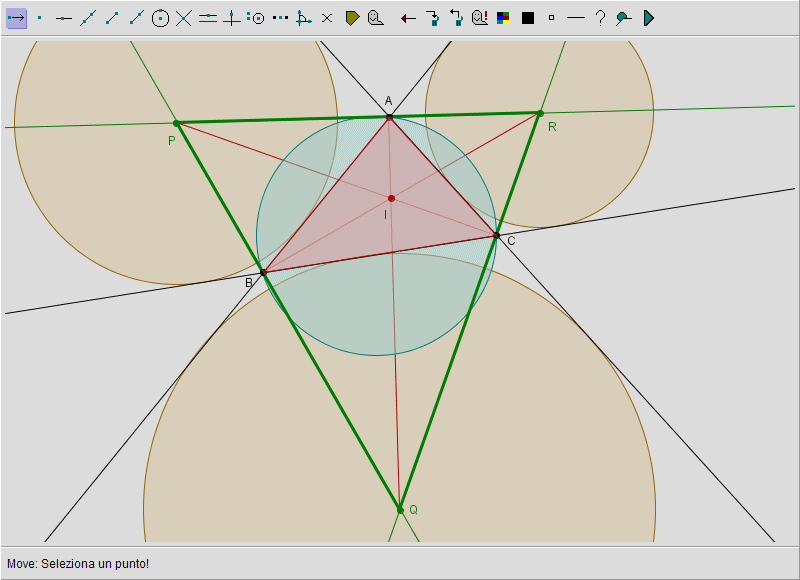Select the three-dots midpoint tool

point(280,18)
